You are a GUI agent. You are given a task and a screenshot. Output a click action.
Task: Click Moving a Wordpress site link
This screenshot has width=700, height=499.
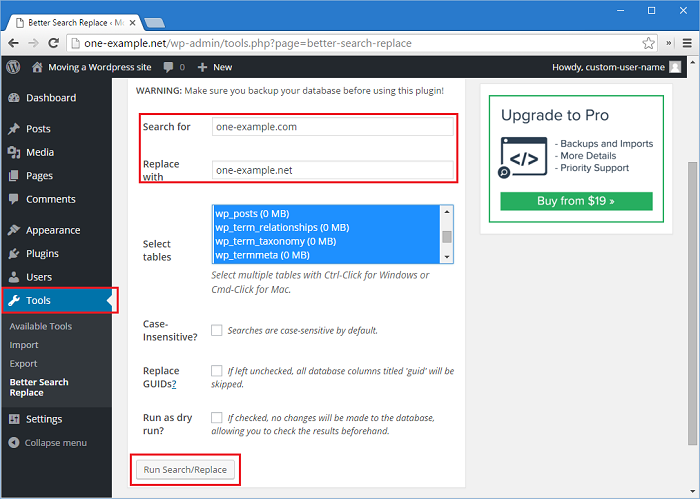[x=100, y=67]
